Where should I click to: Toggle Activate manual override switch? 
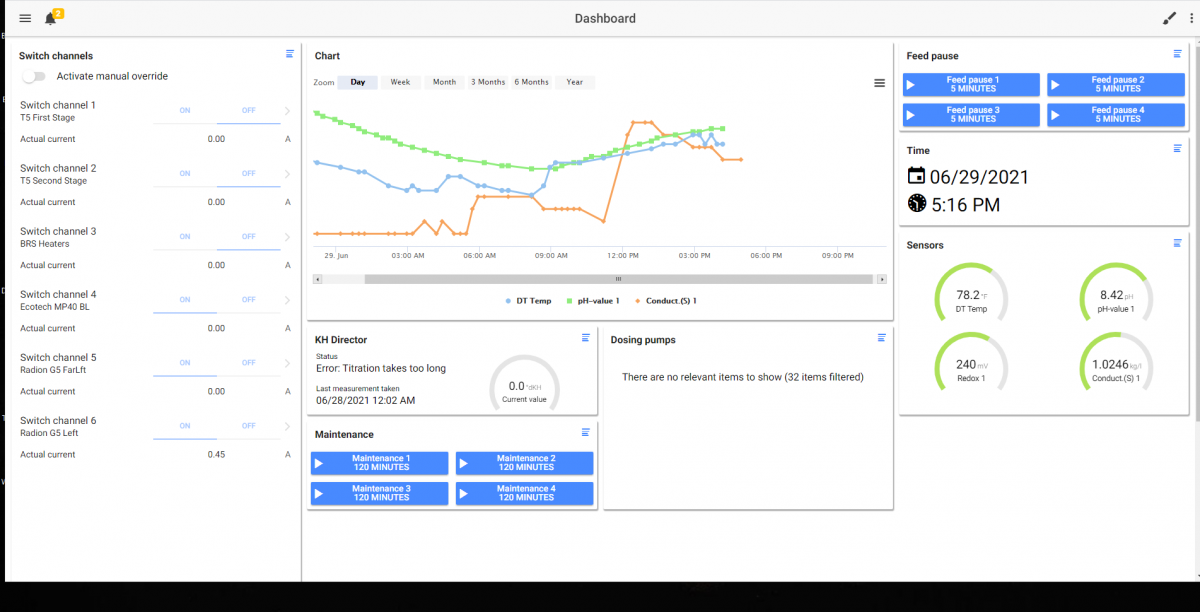tap(34, 76)
